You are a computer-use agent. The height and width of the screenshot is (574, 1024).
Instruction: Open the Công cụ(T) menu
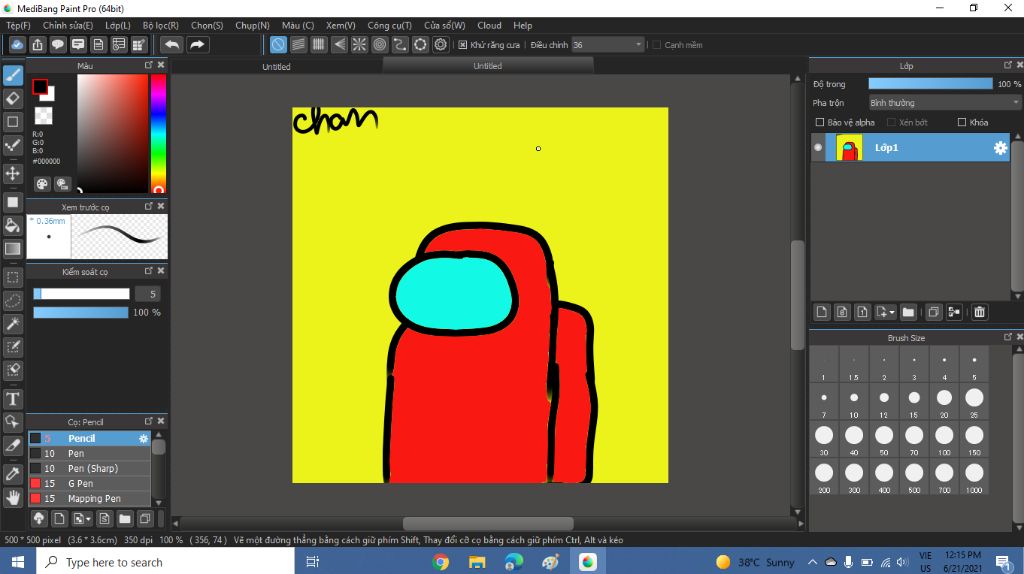pyautogui.click(x=389, y=25)
